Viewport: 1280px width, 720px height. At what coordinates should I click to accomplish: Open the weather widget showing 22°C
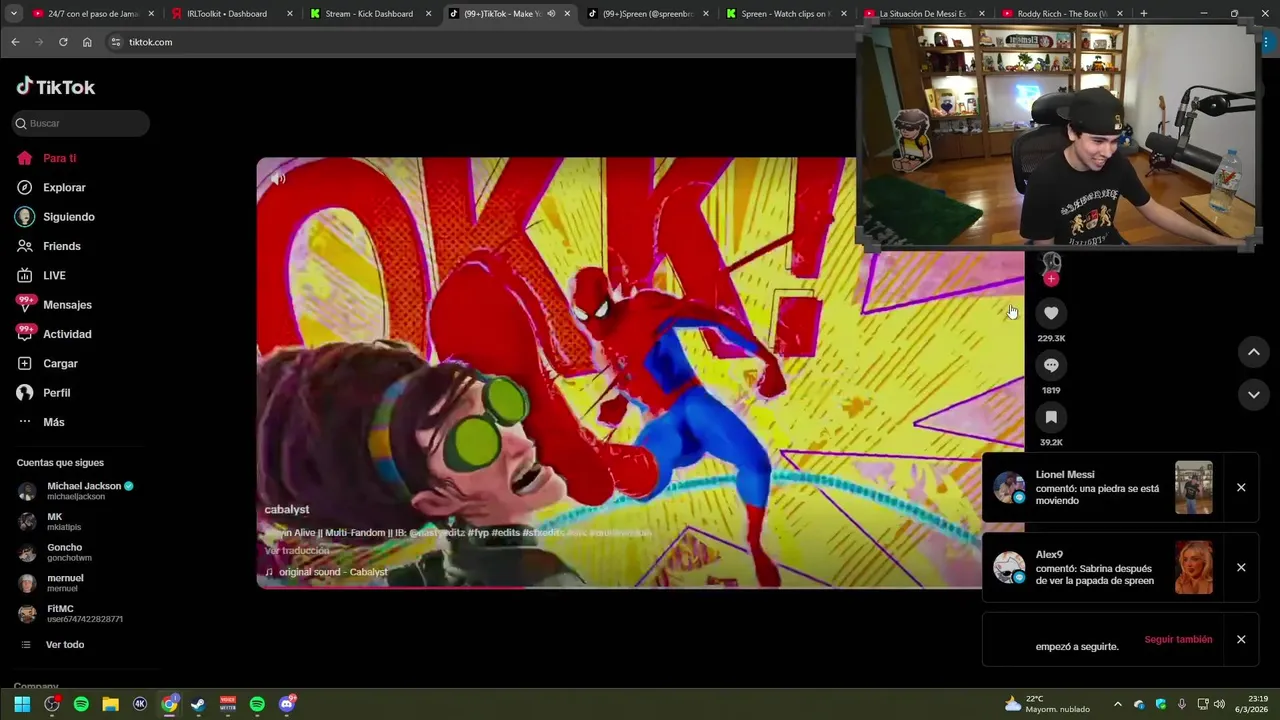[x=1047, y=704]
